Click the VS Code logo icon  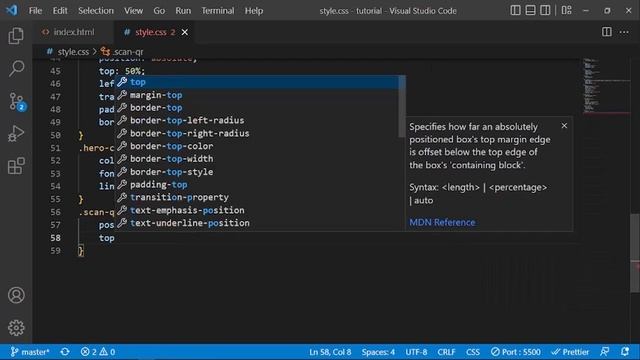coord(12,10)
